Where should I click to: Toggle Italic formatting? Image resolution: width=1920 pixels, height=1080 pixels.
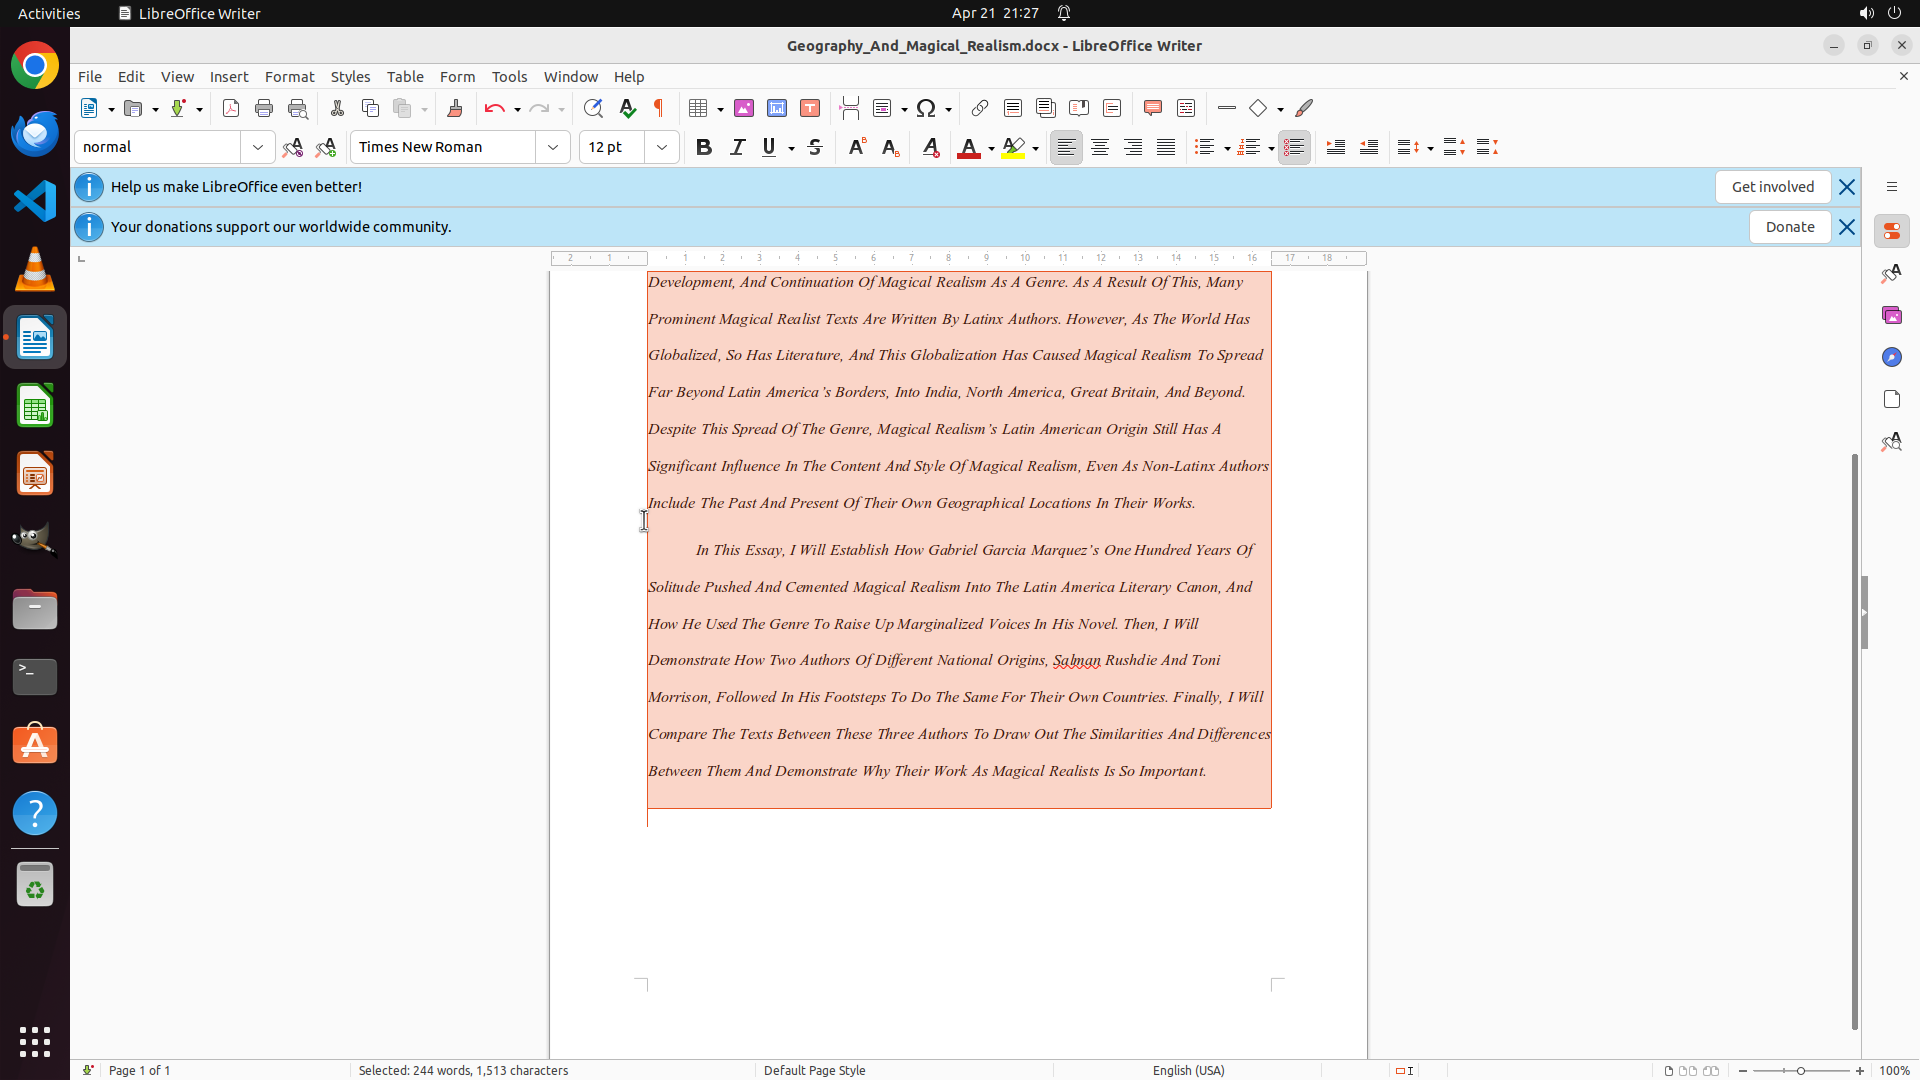(737, 147)
